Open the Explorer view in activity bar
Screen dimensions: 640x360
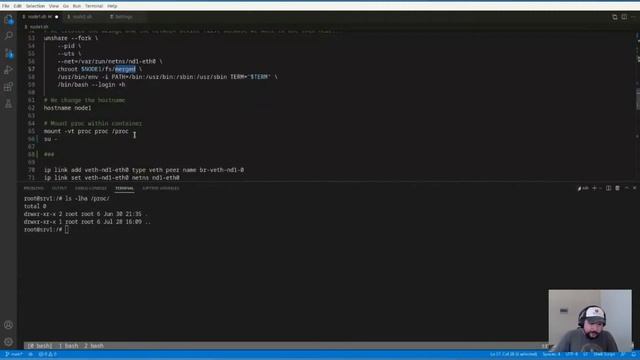tap(8, 20)
